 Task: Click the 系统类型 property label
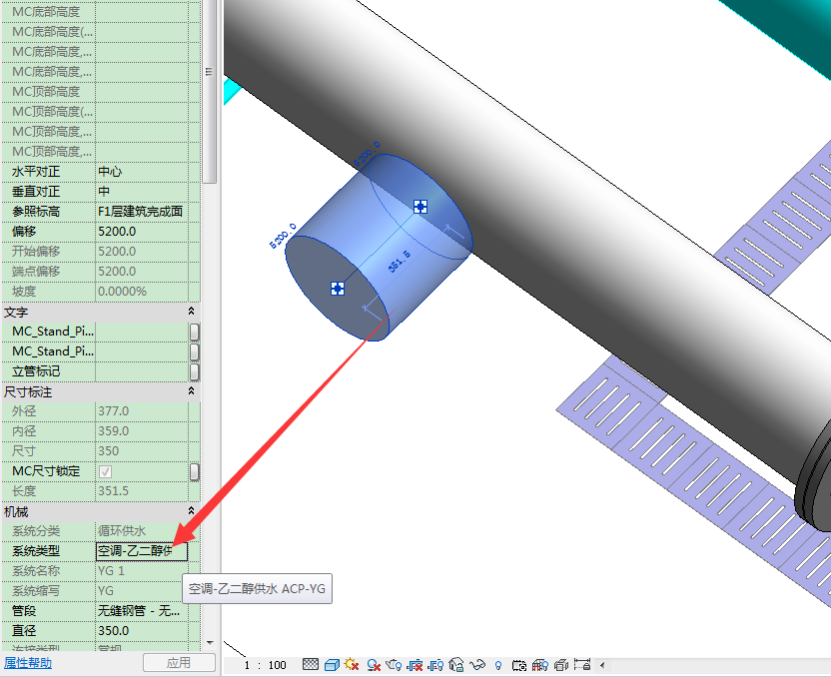click(36, 551)
